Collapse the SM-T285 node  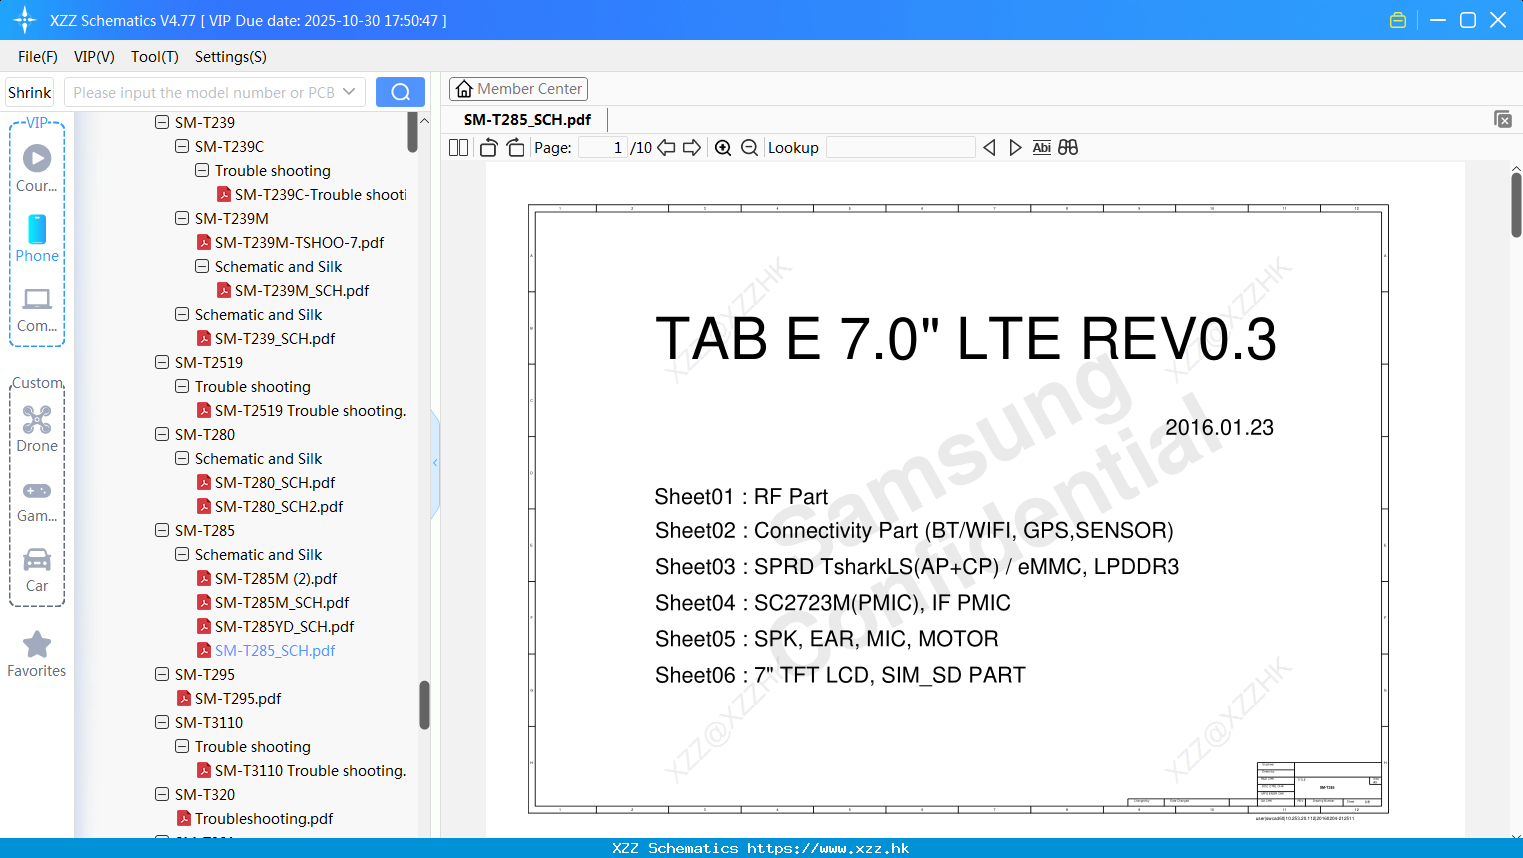click(162, 530)
